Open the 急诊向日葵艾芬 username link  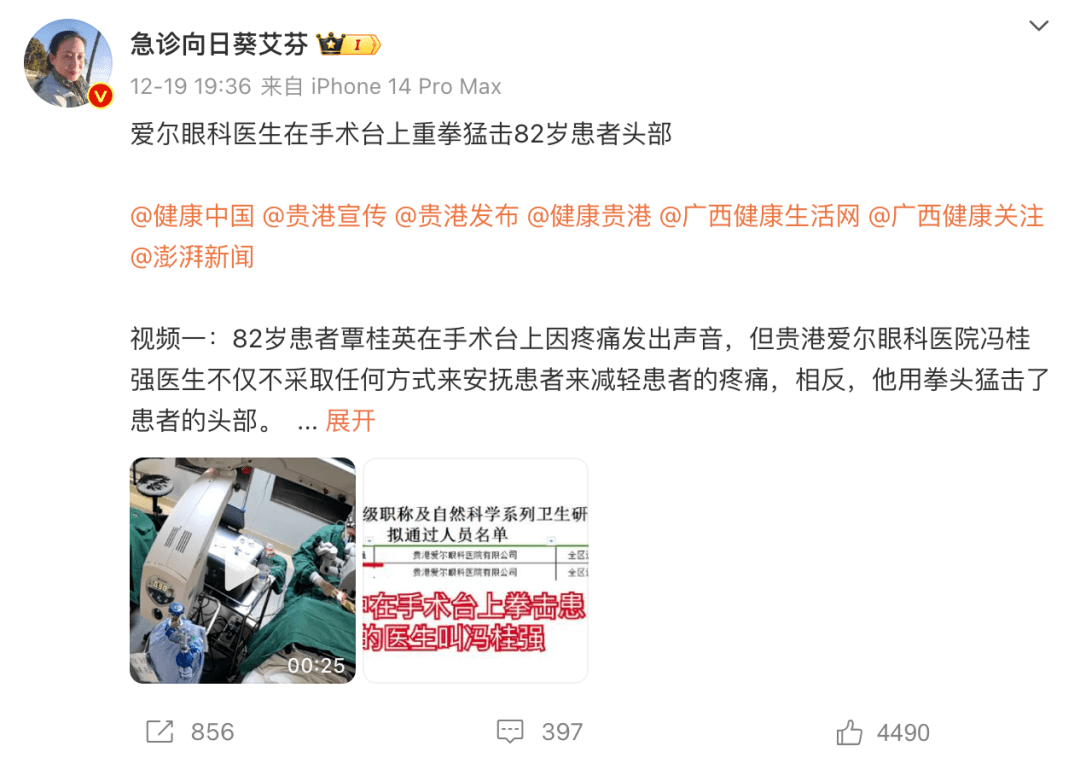[x=219, y=44]
